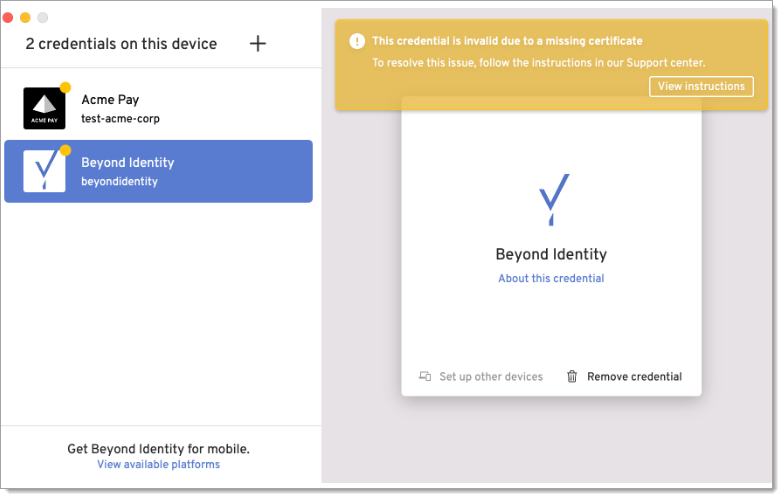Open About this credential link
Image resolution: width=783 pixels, height=499 pixels.
[551, 278]
